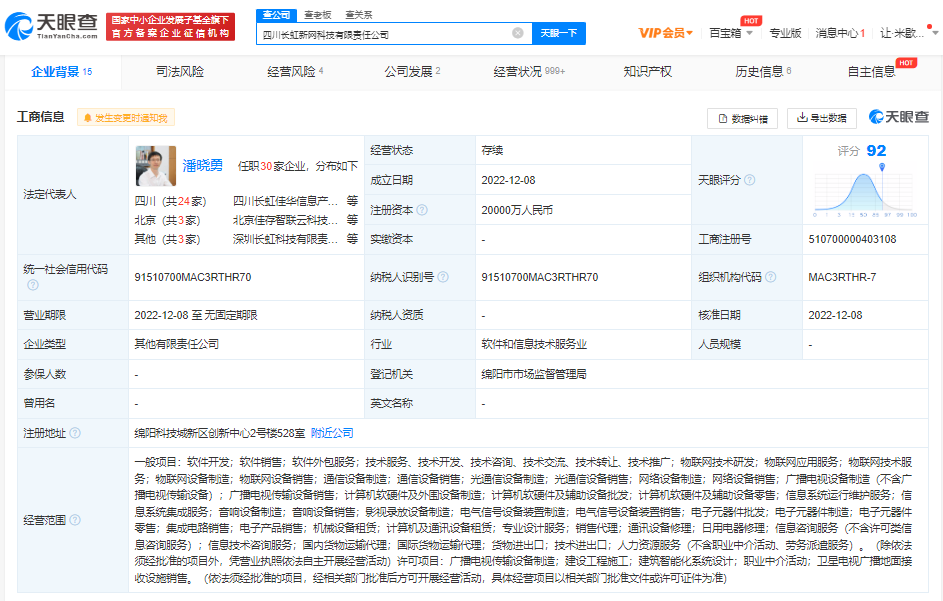This screenshot has height=601, width=943.
Task: Expand the VIP会员 dropdown
Action: click(666, 33)
